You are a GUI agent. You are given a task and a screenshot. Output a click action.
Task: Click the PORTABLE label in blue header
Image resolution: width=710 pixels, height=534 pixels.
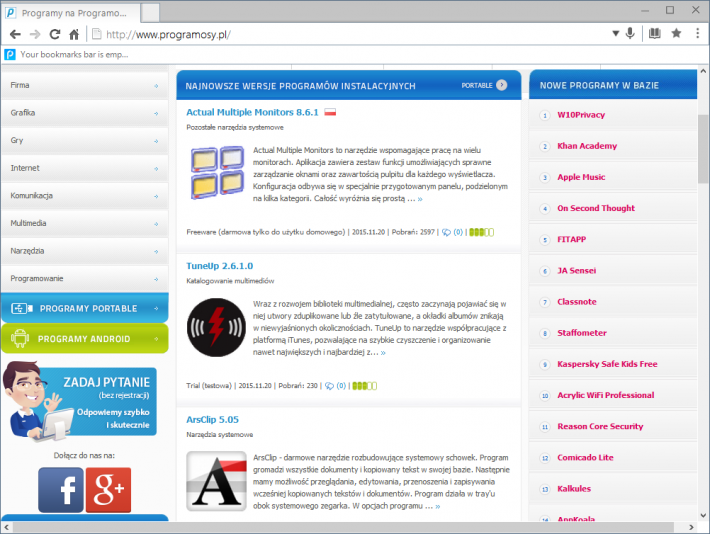(x=477, y=85)
